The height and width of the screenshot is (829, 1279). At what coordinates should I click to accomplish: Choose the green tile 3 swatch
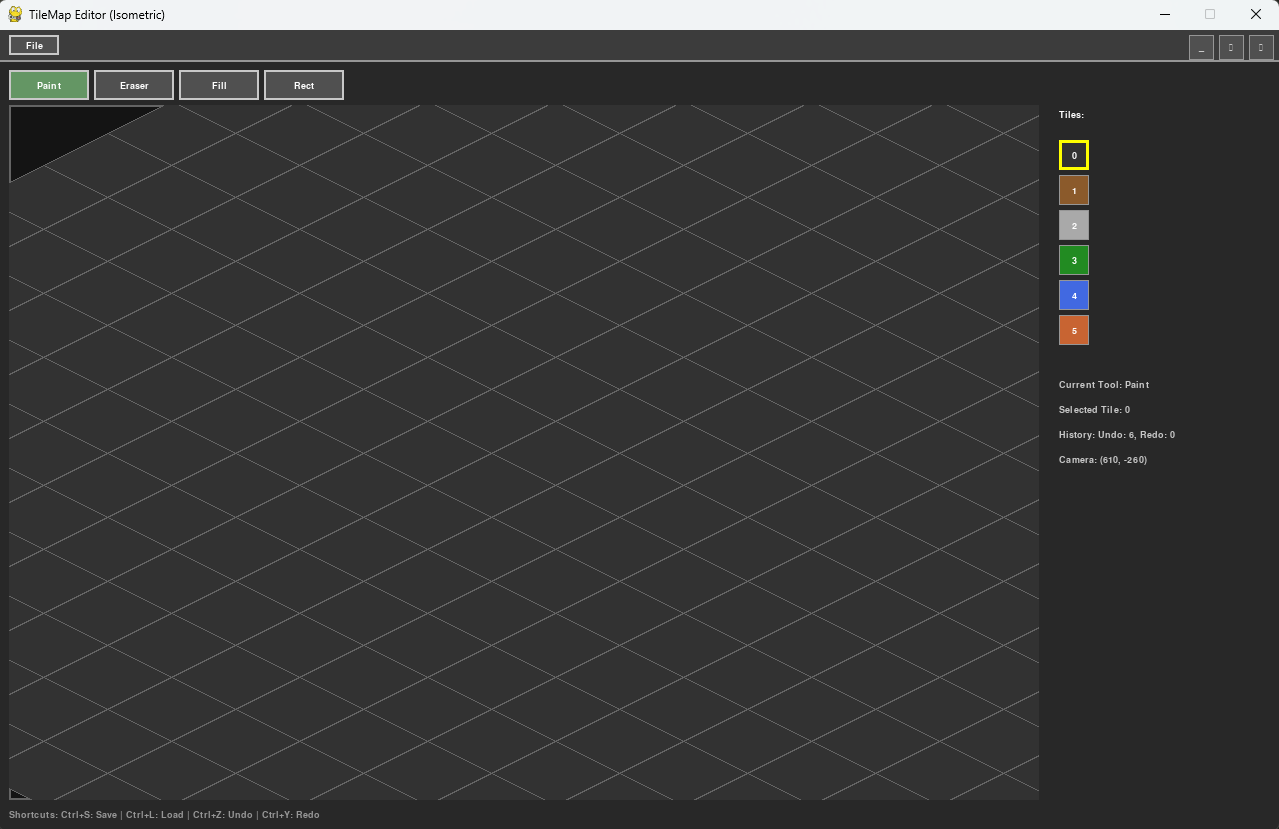click(x=1074, y=260)
